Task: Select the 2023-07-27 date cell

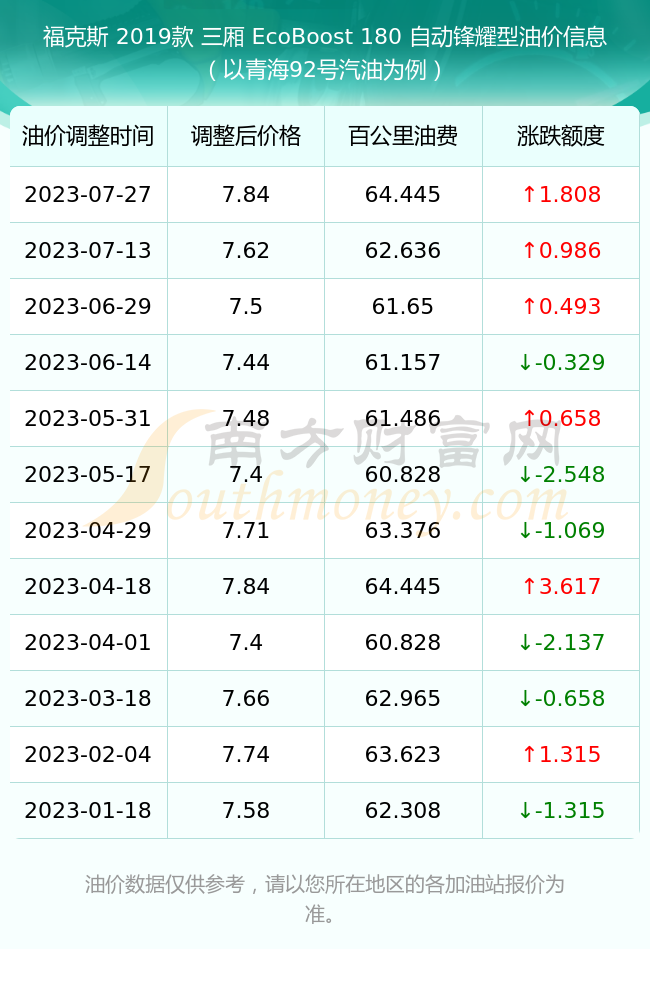Action: [x=88, y=195]
